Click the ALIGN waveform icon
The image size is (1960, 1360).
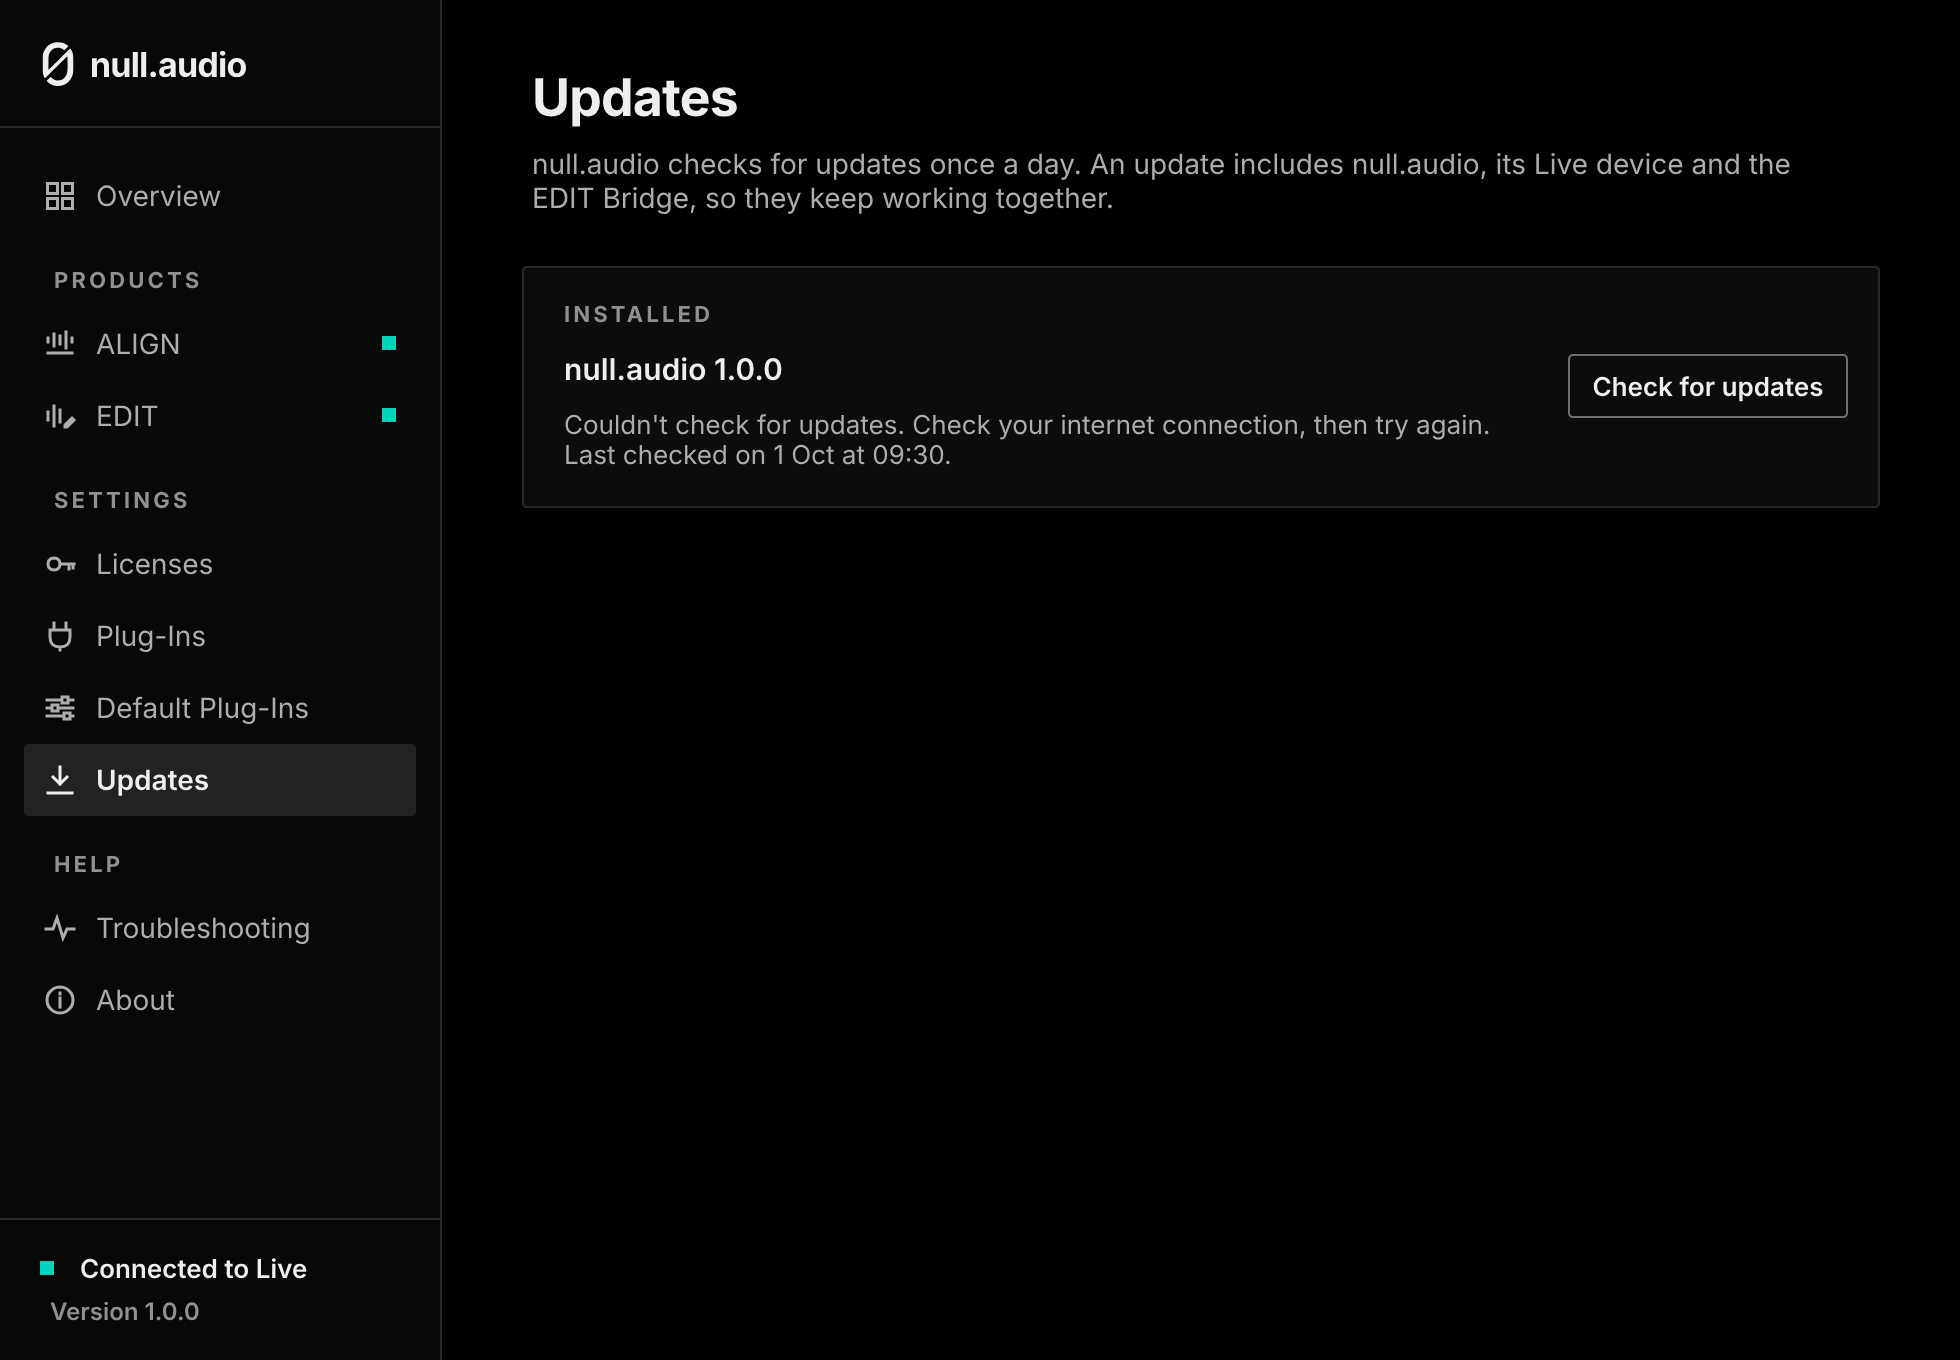pyautogui.click(x=60, y=344)
